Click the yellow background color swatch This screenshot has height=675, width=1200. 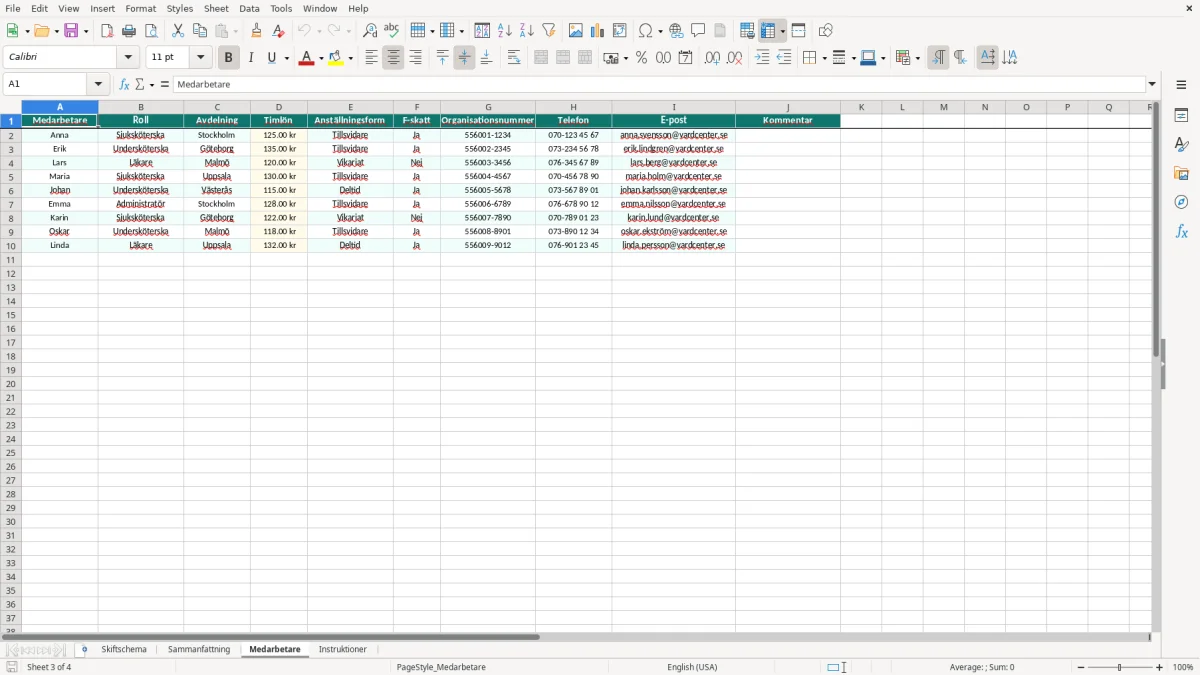[x=336, y=58]
